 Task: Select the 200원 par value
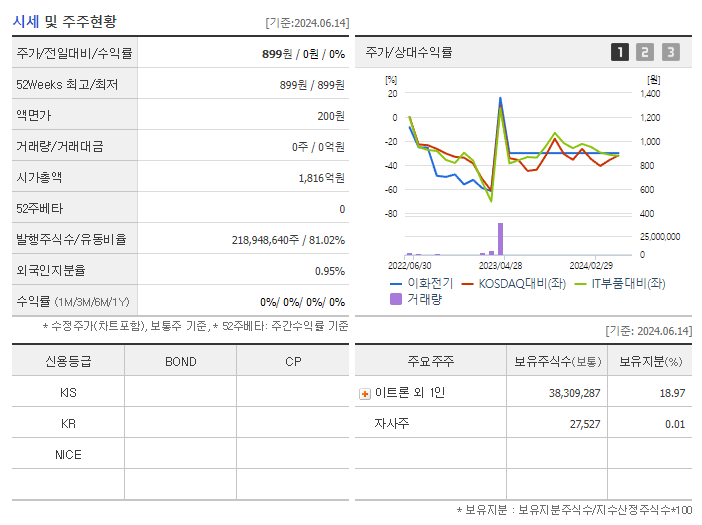[331, 116]
